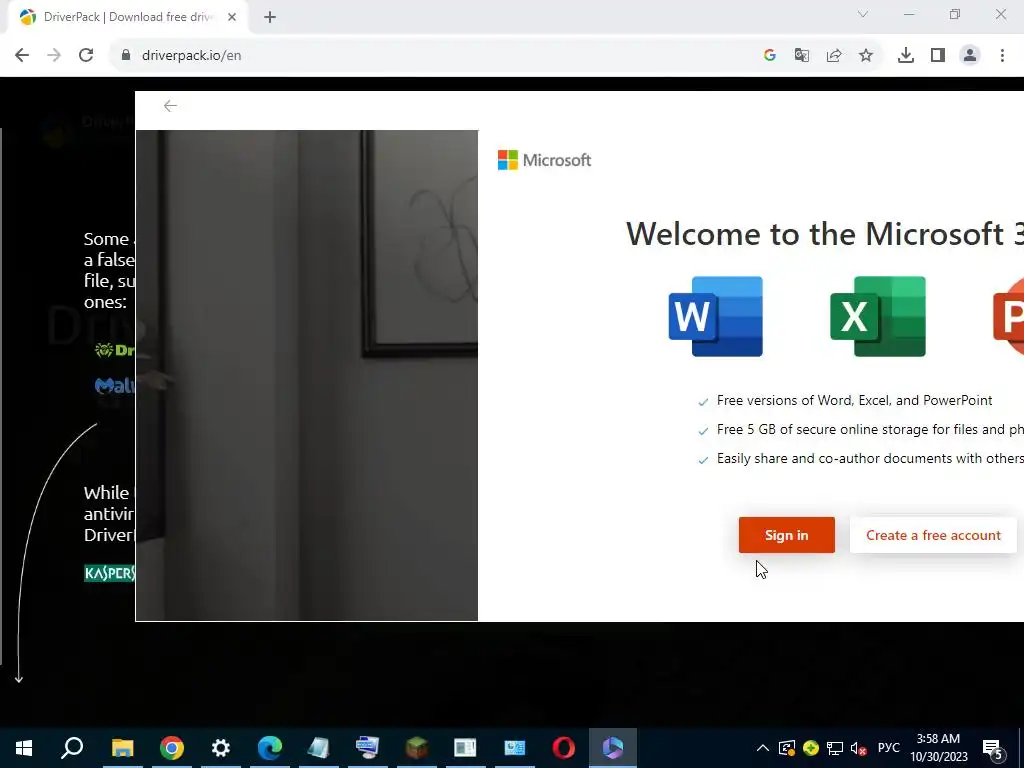The width and height of the screenshot is (1024, 768).
Task: Open File Explorer from the taskbar
Action: [x=122, y=748]
